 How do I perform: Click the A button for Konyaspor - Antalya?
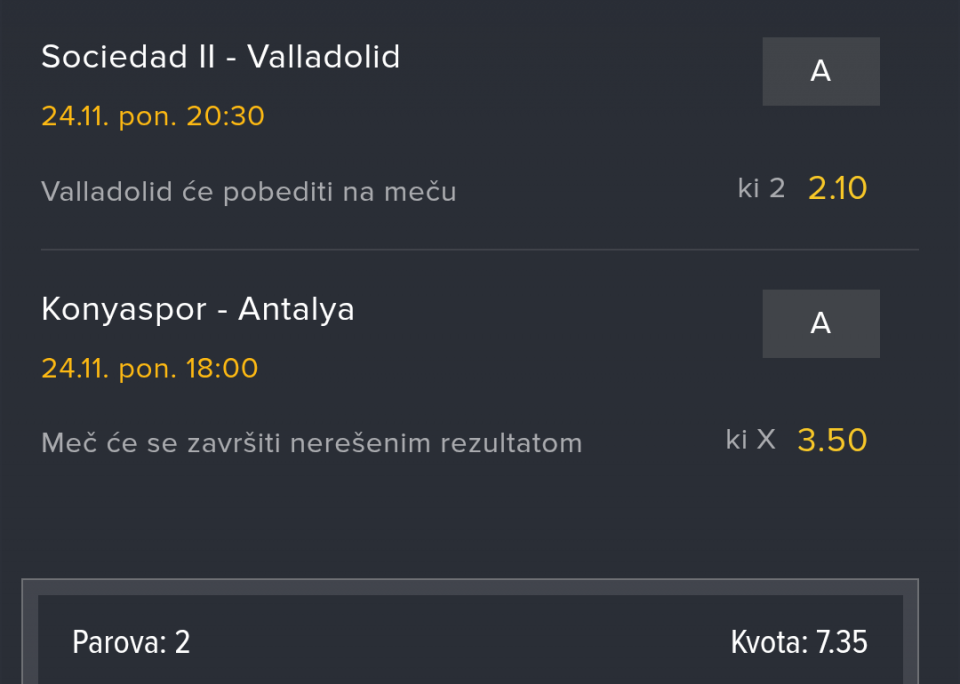[821, 323]
